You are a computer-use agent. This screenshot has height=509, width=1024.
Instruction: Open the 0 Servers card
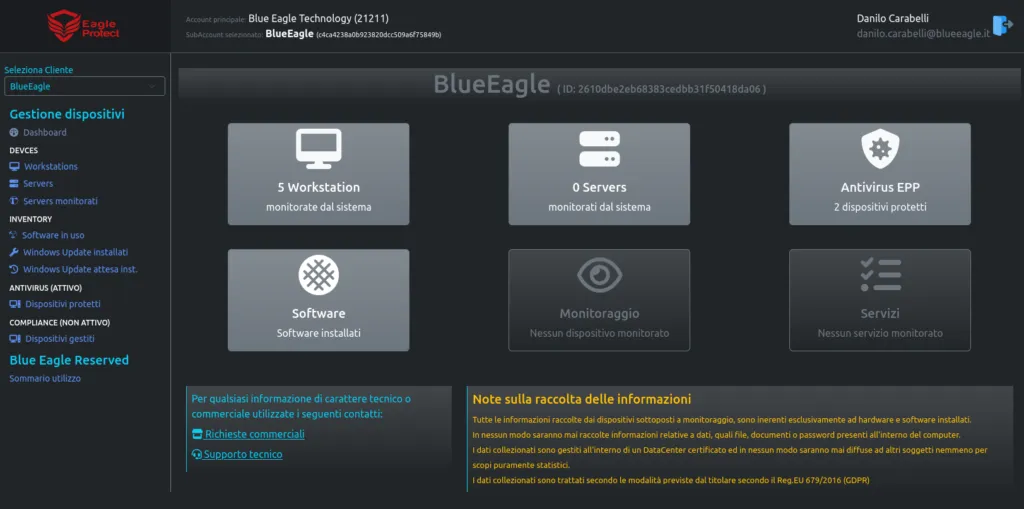pos(600,174)
